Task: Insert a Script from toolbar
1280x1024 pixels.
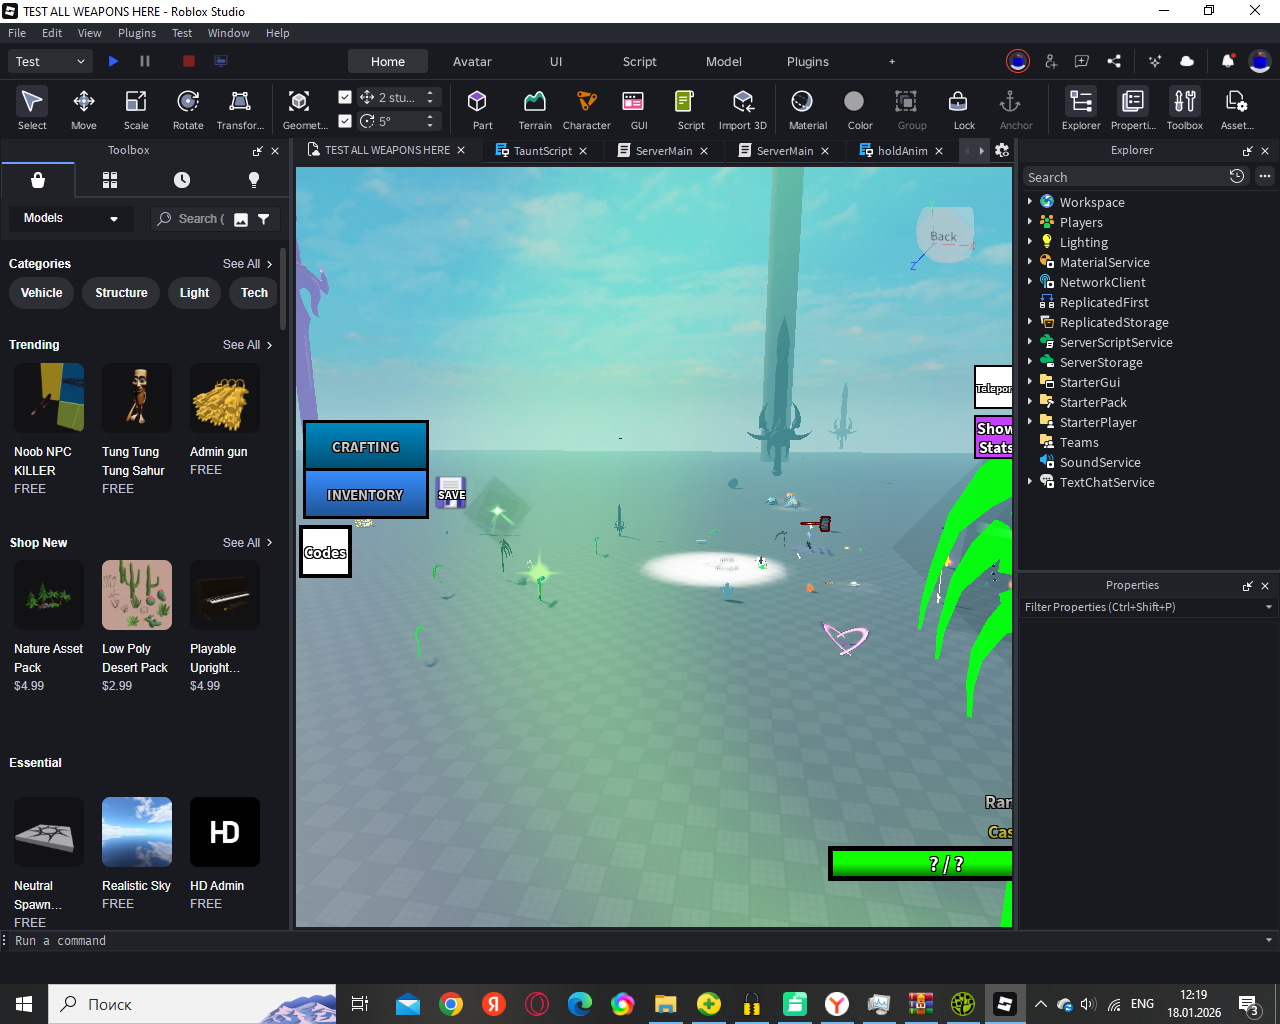Action: [x=691, y=109]
